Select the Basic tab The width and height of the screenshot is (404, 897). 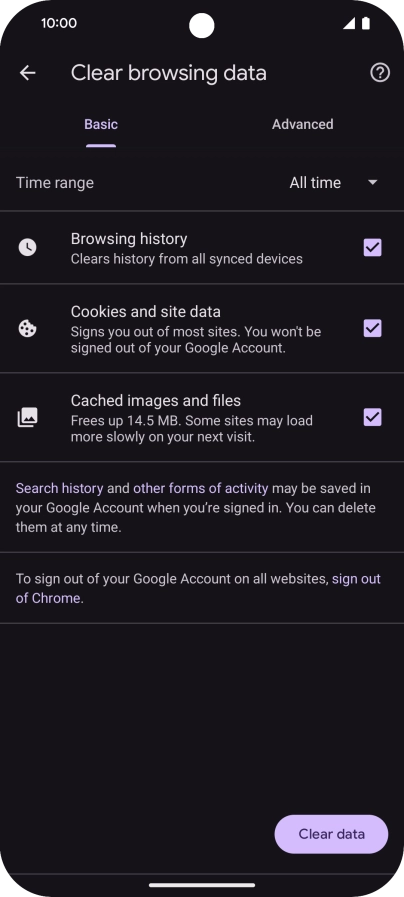click(101, 124)
